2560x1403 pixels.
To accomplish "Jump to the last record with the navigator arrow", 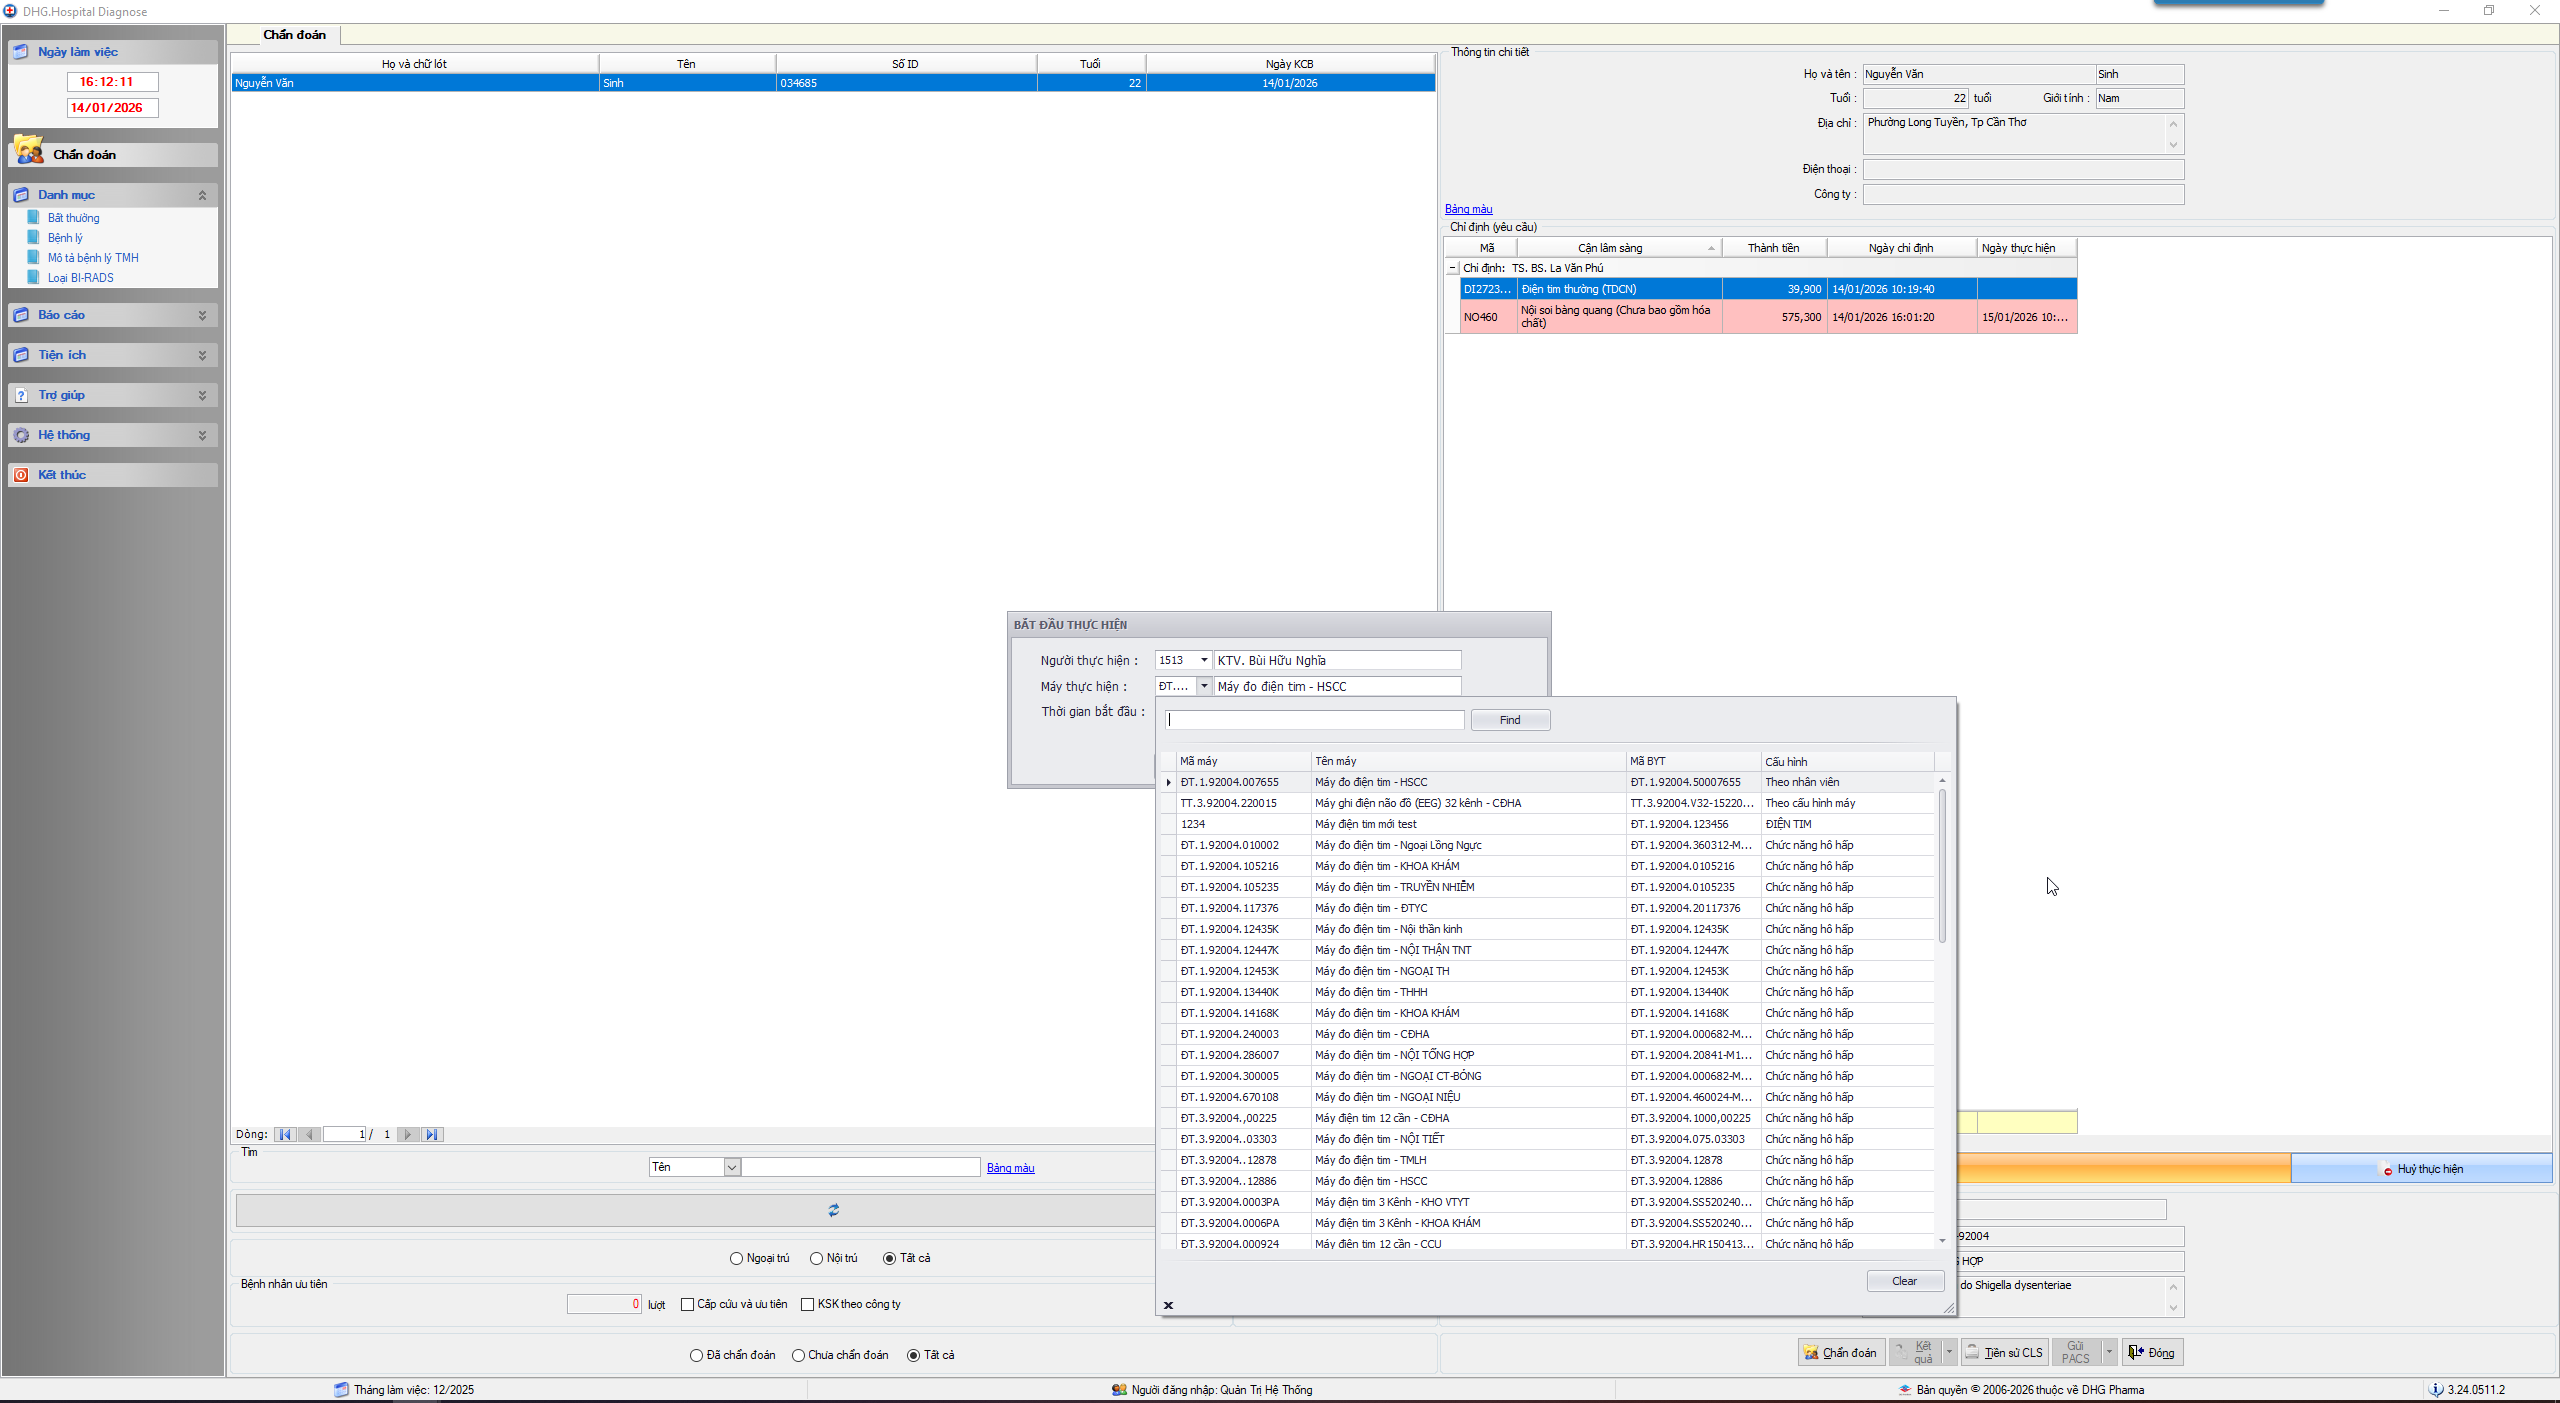I will coord(432,1134).
